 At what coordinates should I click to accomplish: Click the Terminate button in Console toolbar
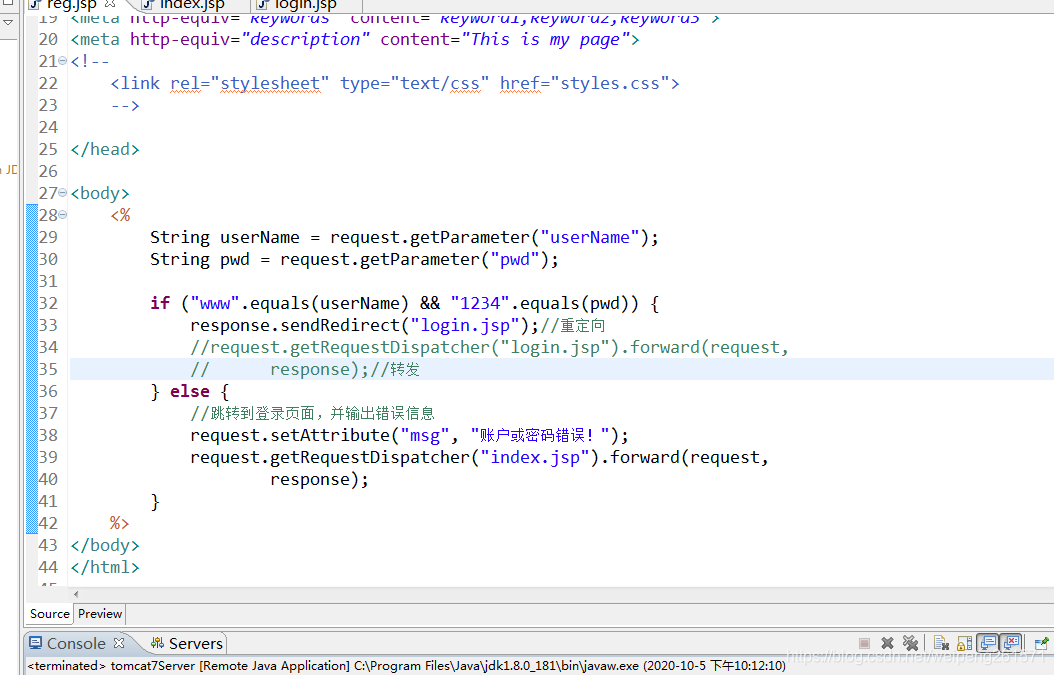[x=864, y=643]
